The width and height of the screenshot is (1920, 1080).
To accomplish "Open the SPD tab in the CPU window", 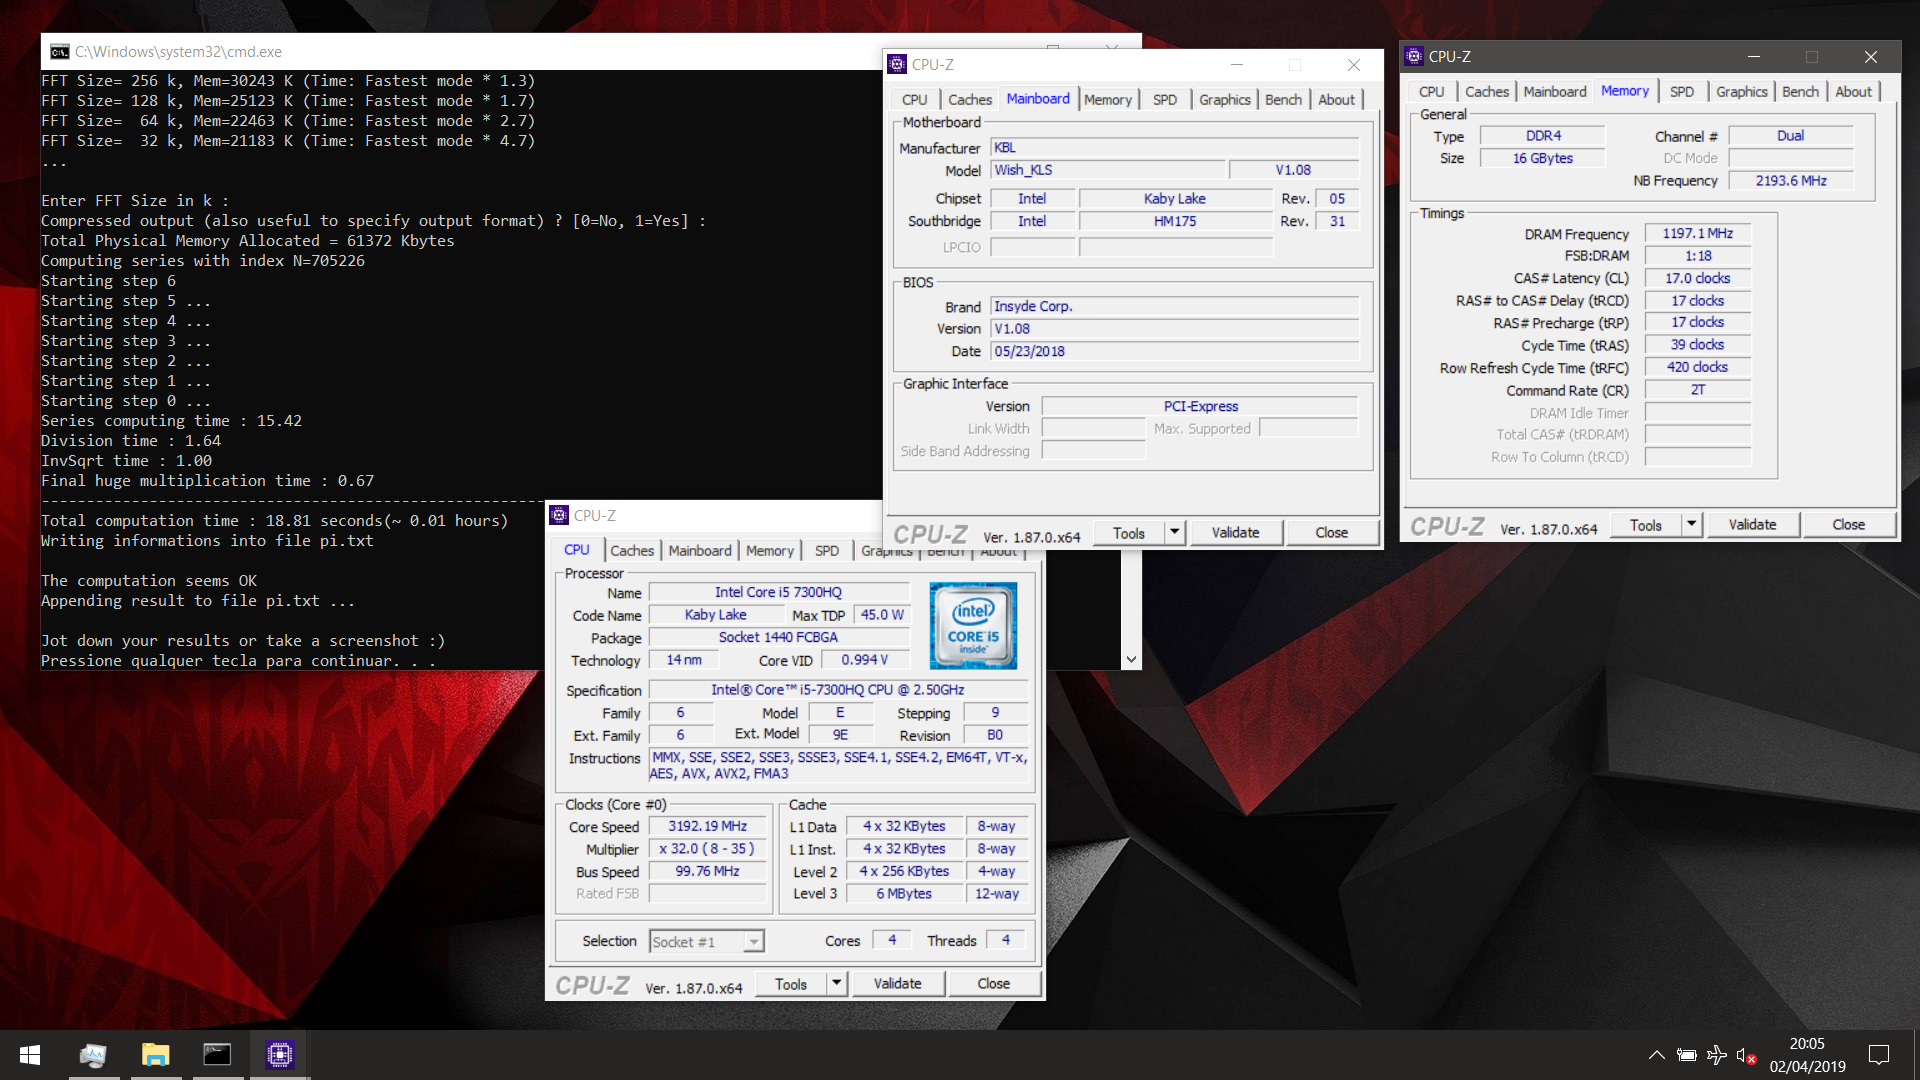I will coord(826,550).
